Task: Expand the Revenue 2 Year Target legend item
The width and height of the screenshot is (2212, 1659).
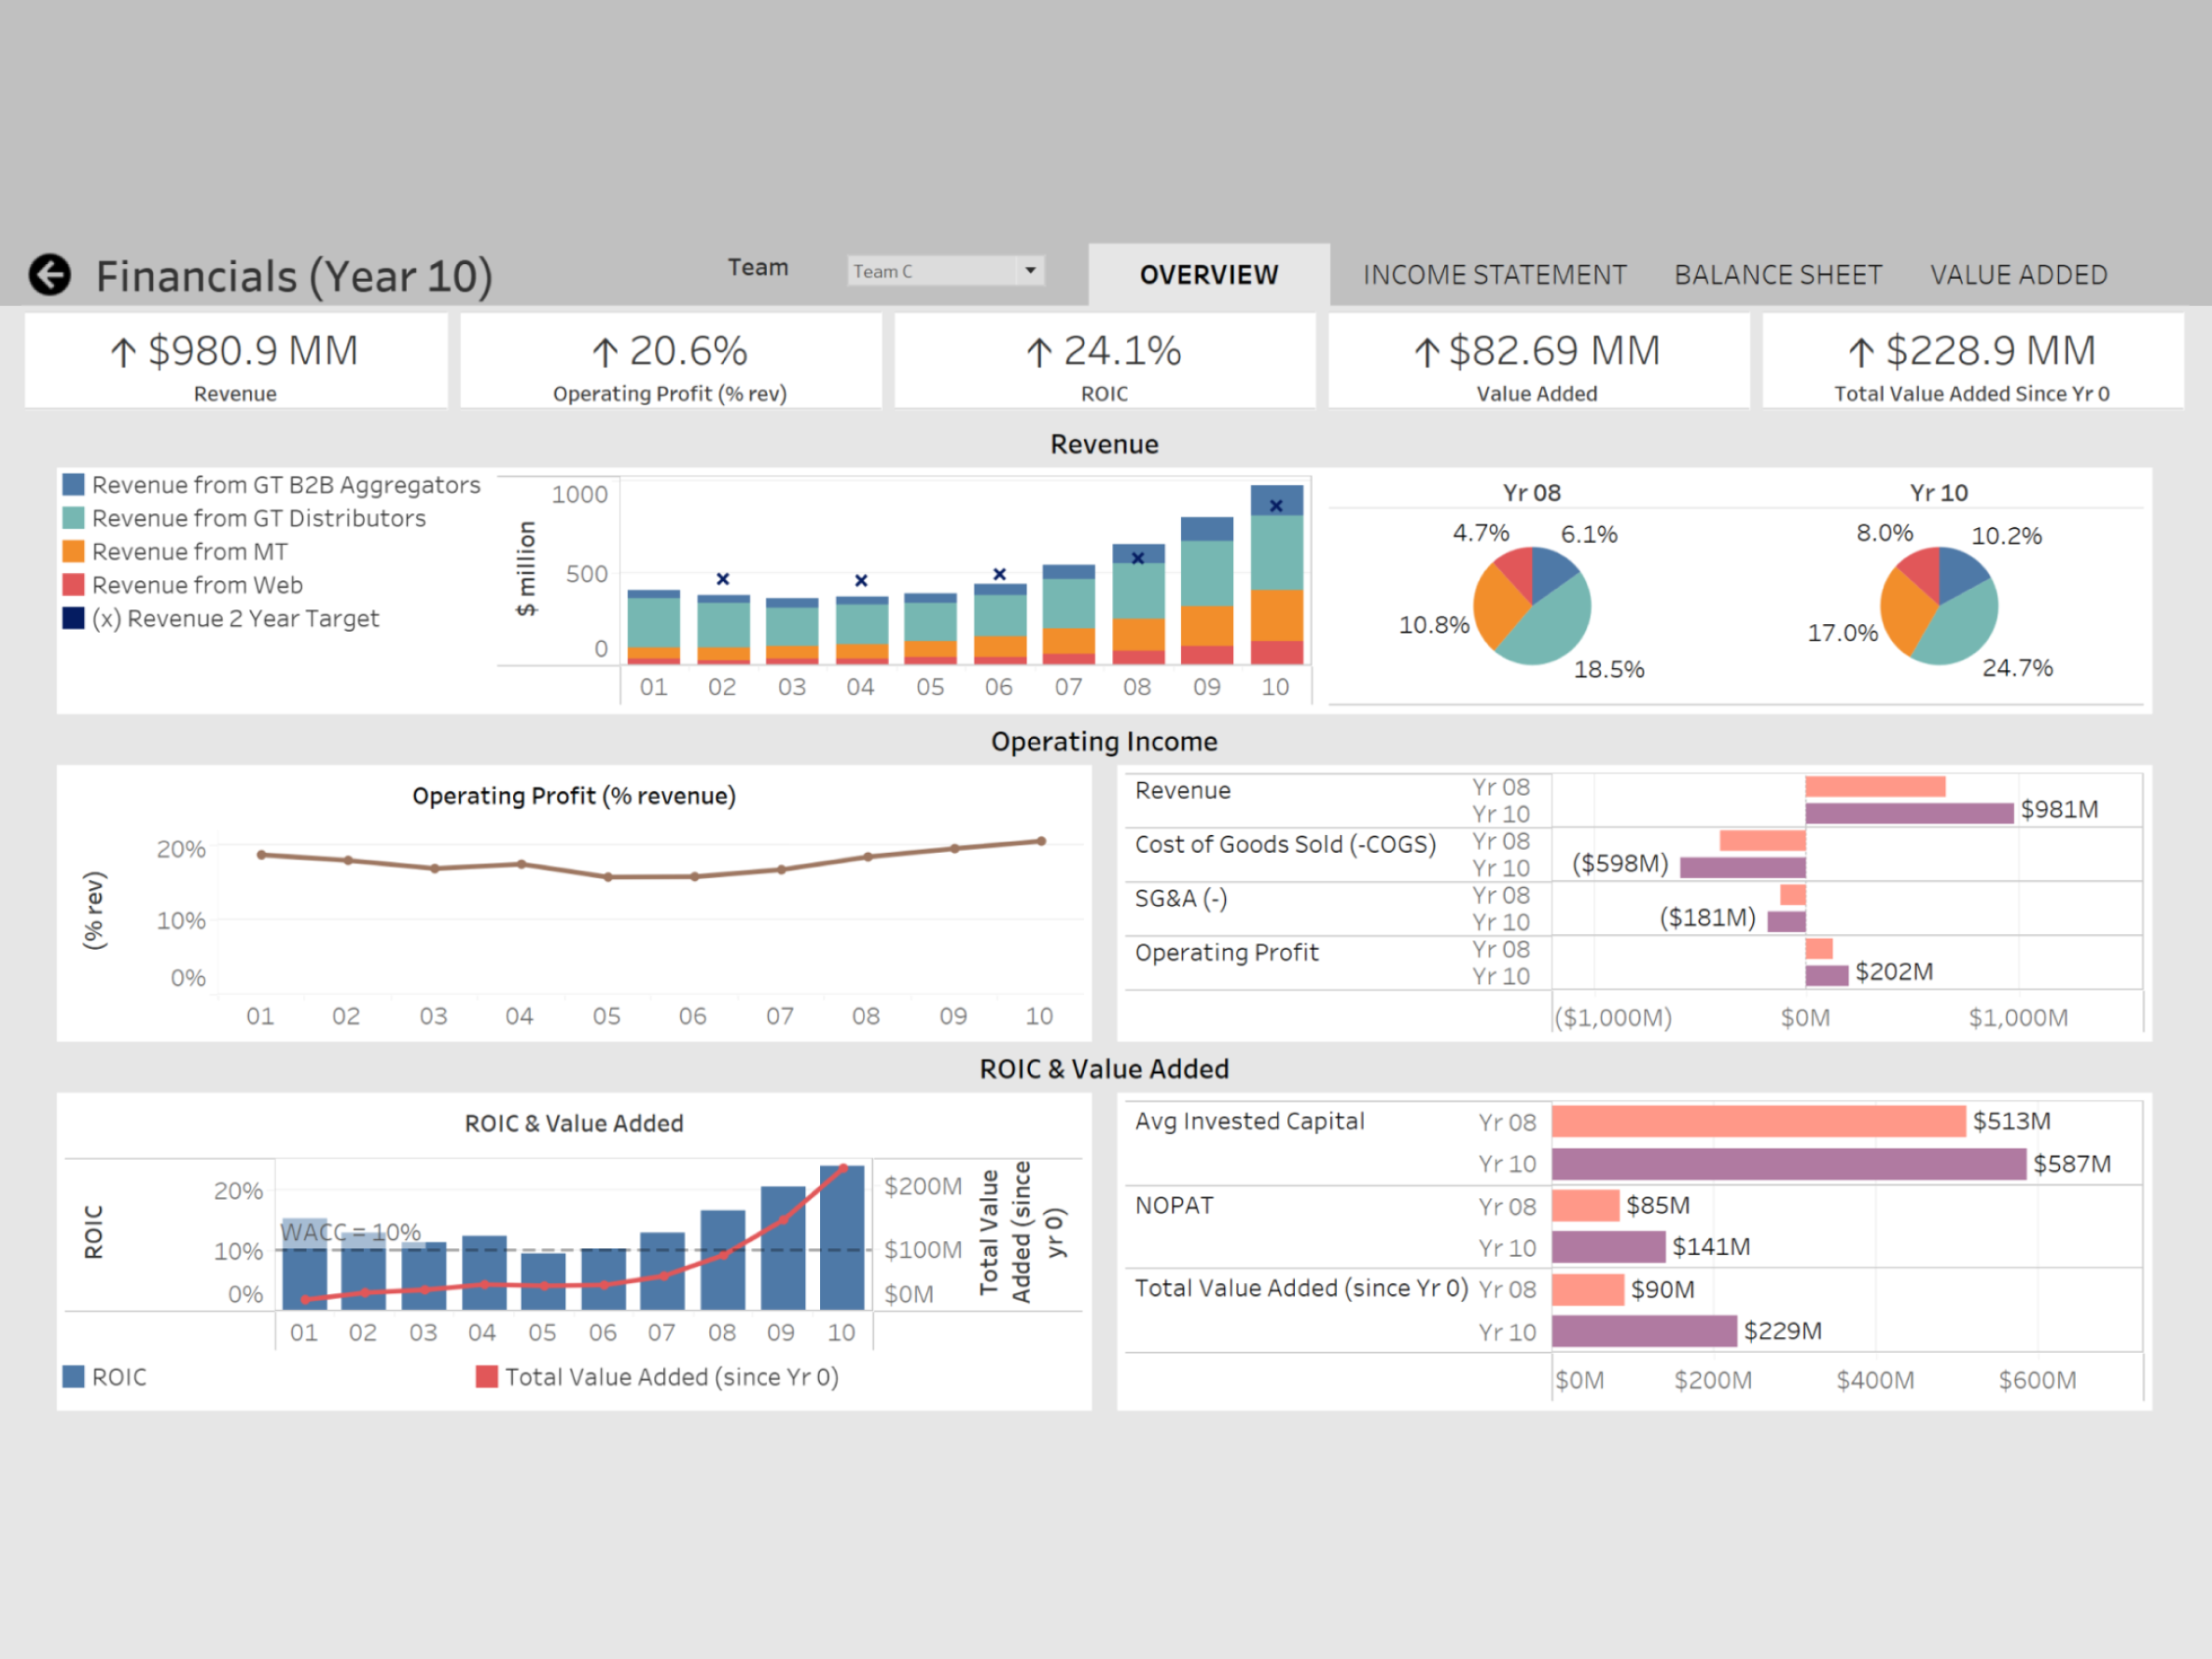Action: pyautogui.click(x=234, y=618)
